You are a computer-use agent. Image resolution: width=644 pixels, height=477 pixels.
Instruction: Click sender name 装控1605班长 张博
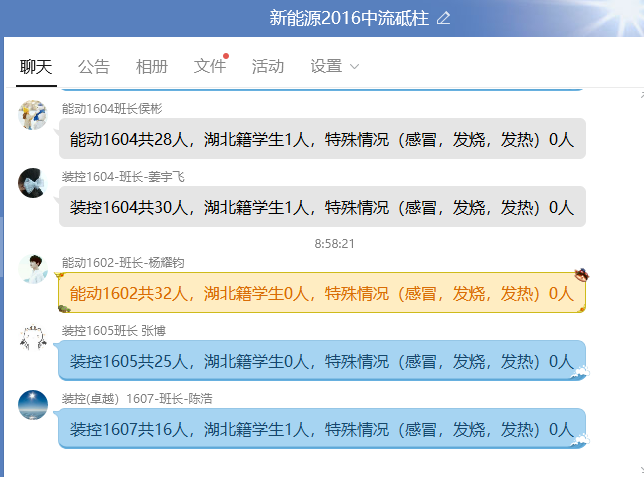point(114,330)
